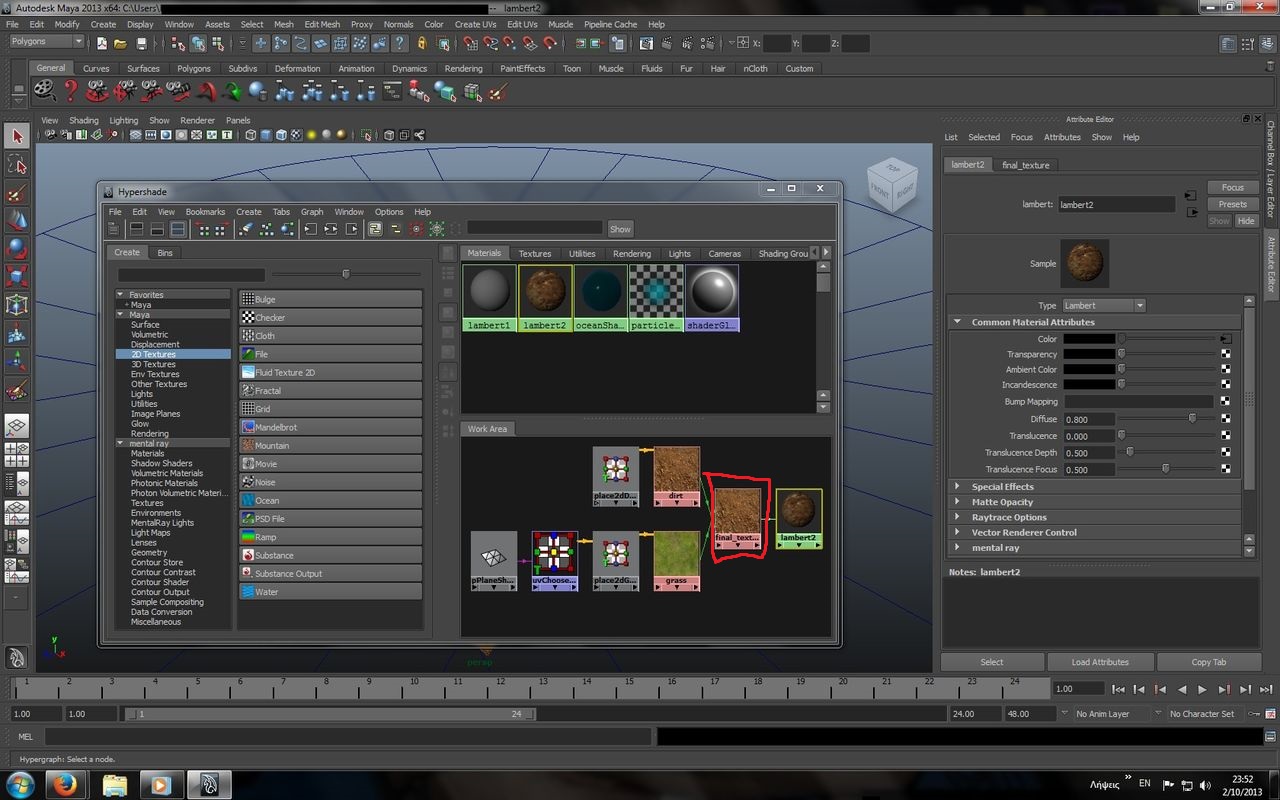Clear the Hypershade graph with eraser icon
Image resolution: width=1280 pixels, height=800 pixels.
[247, 229]
